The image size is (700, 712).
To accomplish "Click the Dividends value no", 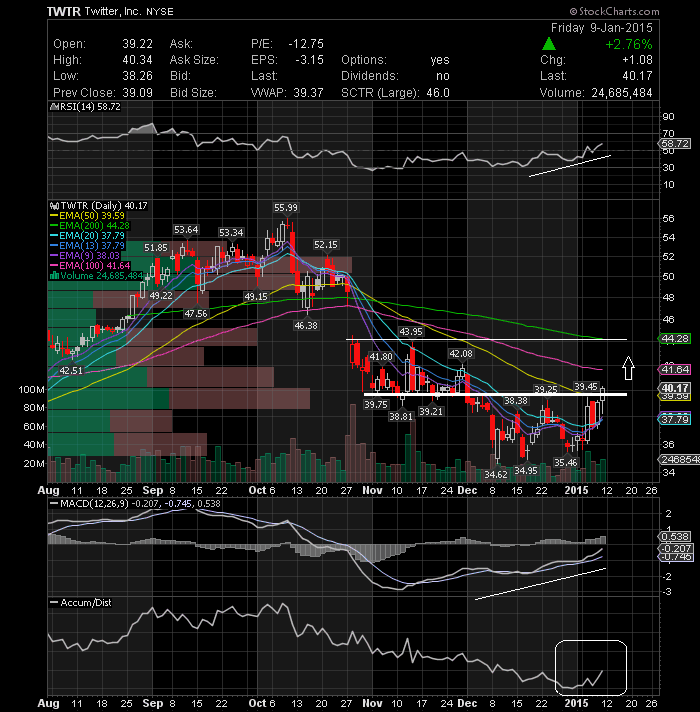I will click(x=443, y=76).
